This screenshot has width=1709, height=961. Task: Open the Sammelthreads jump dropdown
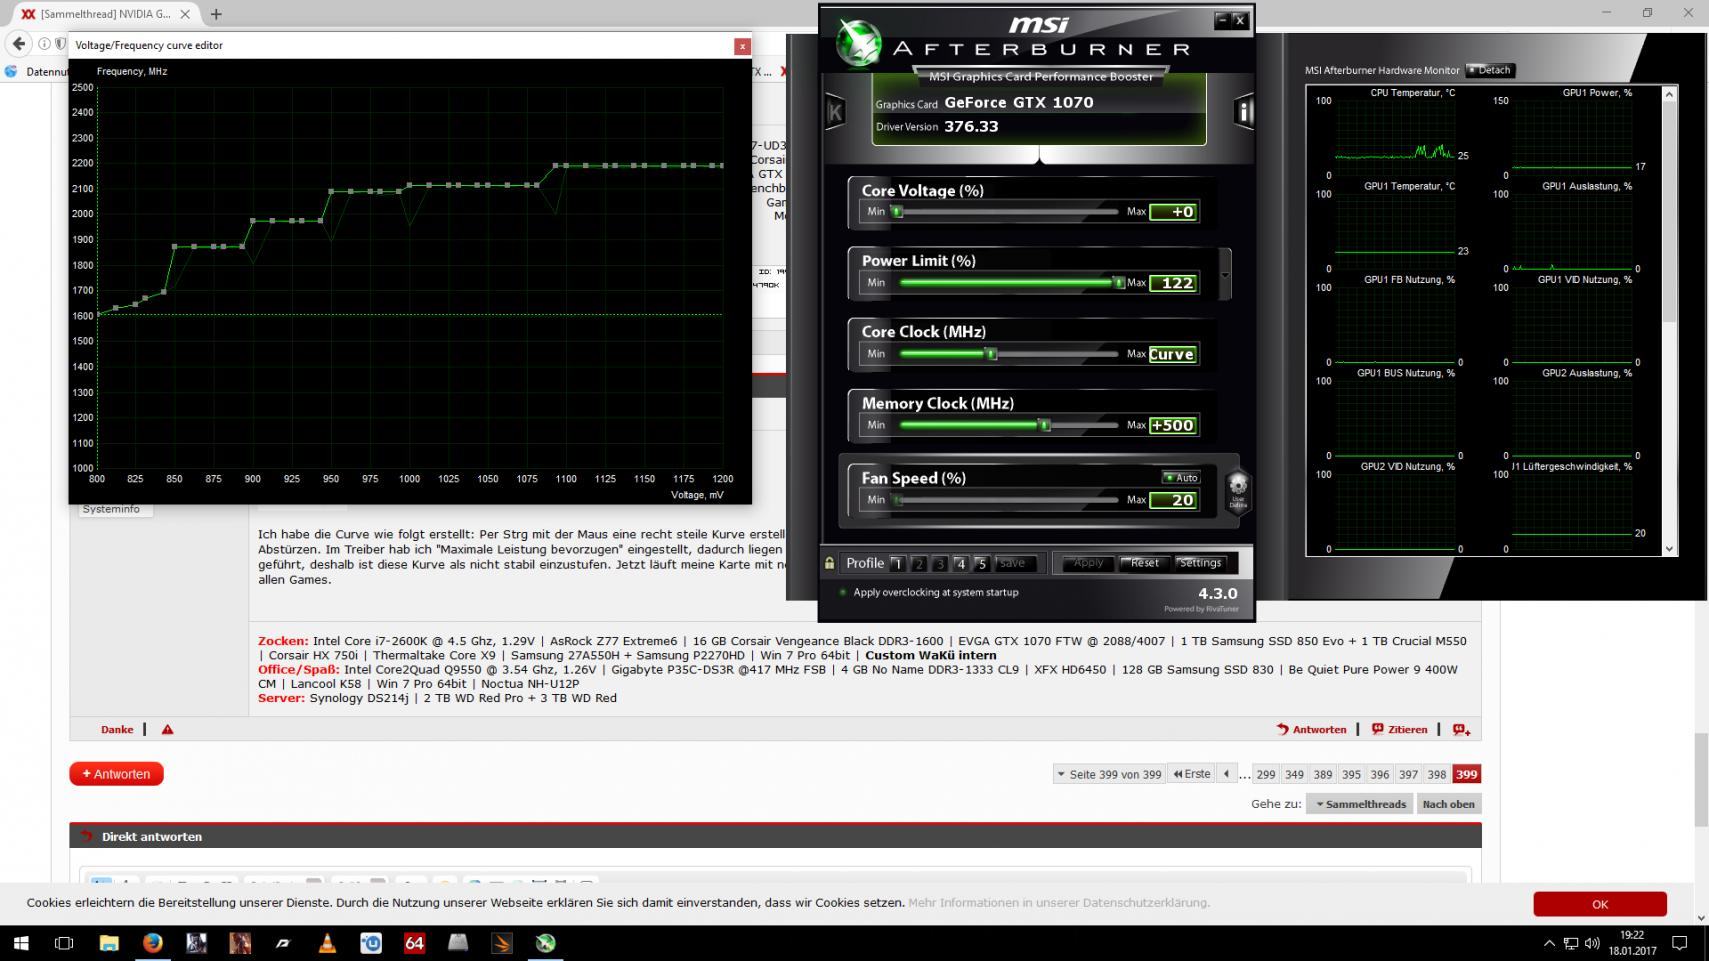[x=1360, y=804]
